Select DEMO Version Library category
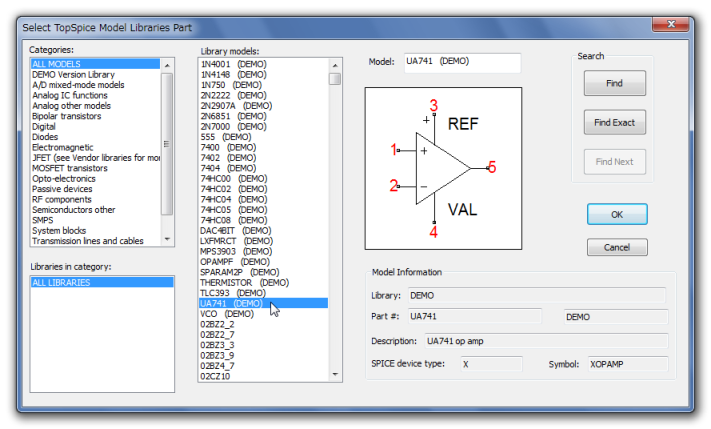The width and height of the screenshot is (711, 429). [x=95, y=74]
